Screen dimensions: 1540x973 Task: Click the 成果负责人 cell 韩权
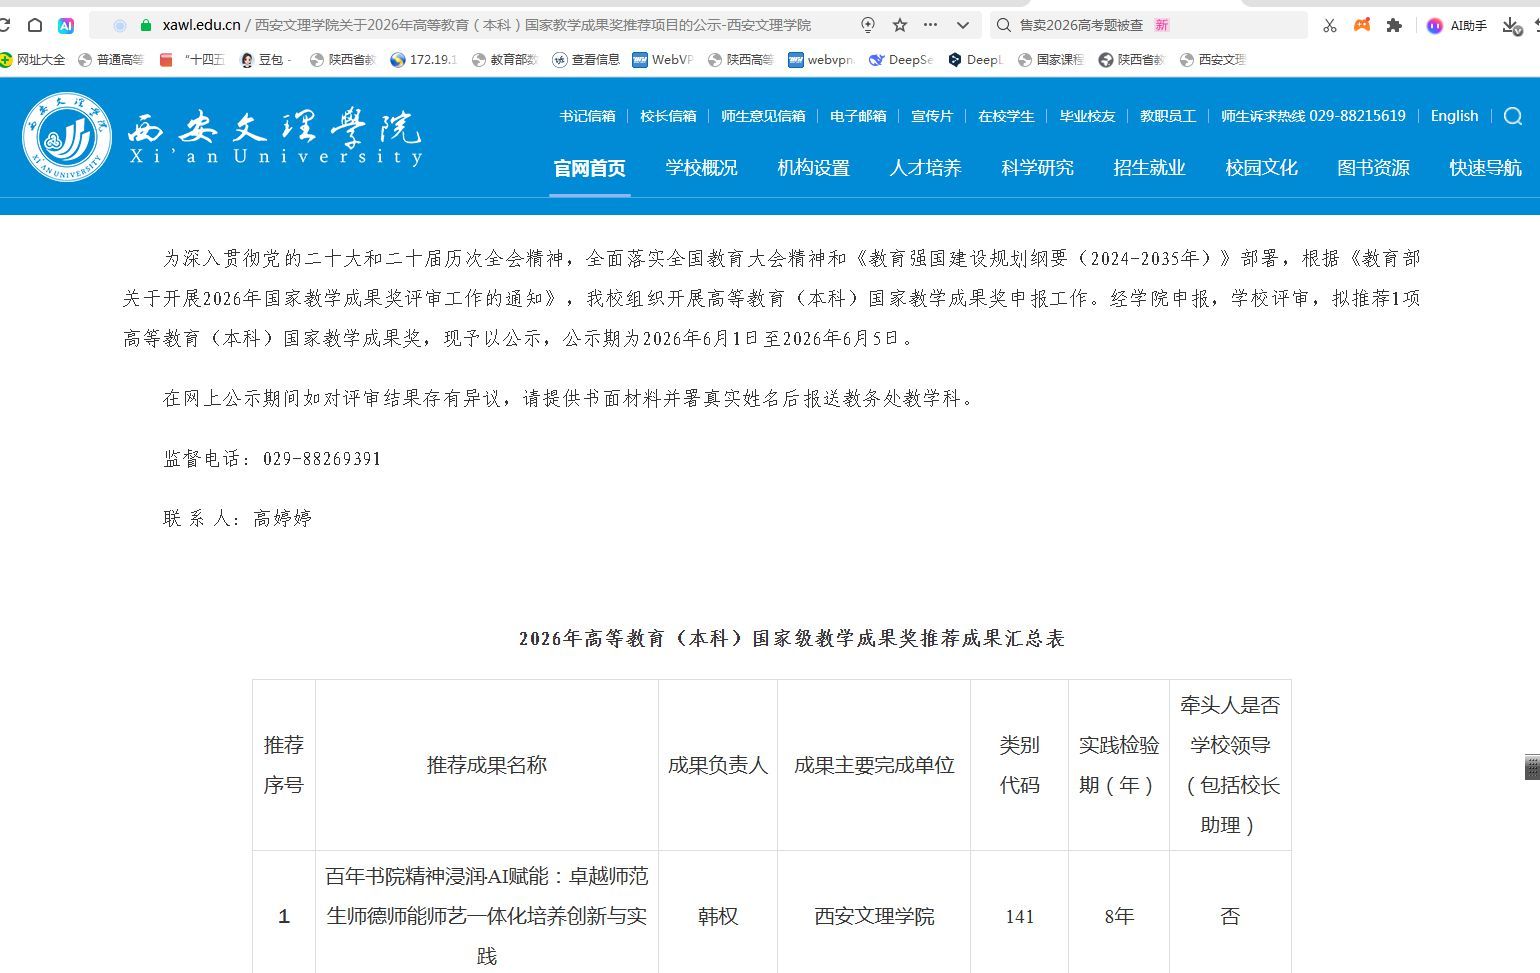718,916
